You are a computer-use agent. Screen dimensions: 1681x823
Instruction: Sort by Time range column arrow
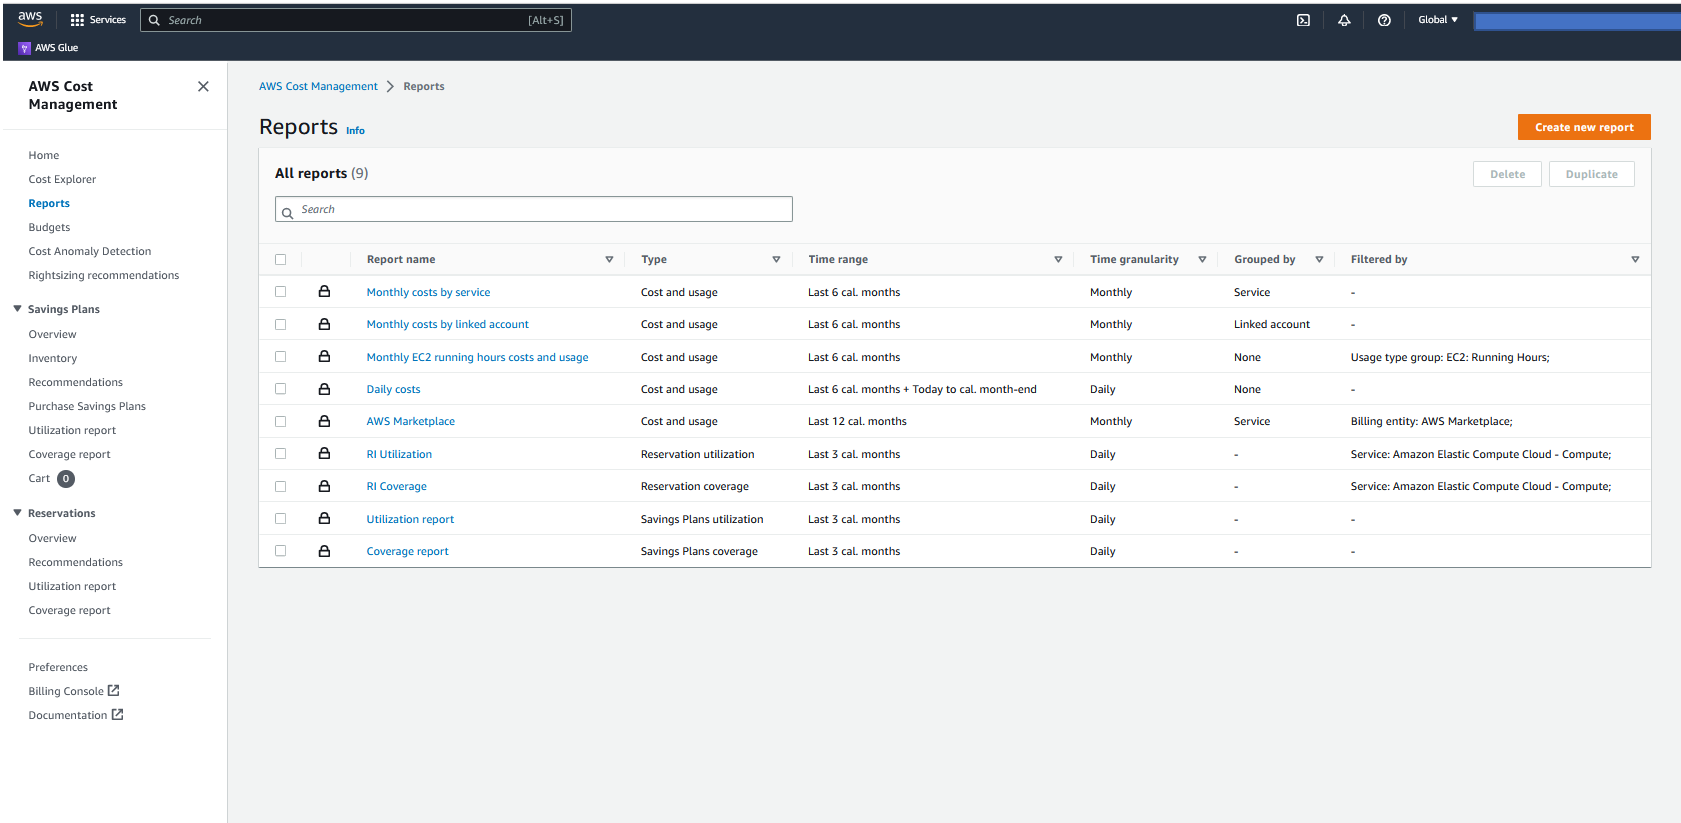point(1058,259)
